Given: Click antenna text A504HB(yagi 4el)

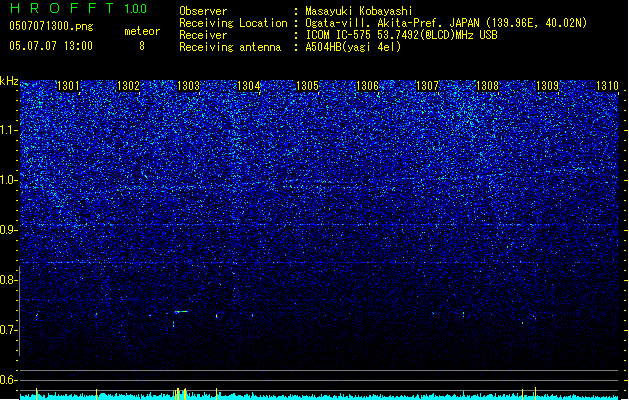Looking at the screenshot, I should tap(353, 47).
